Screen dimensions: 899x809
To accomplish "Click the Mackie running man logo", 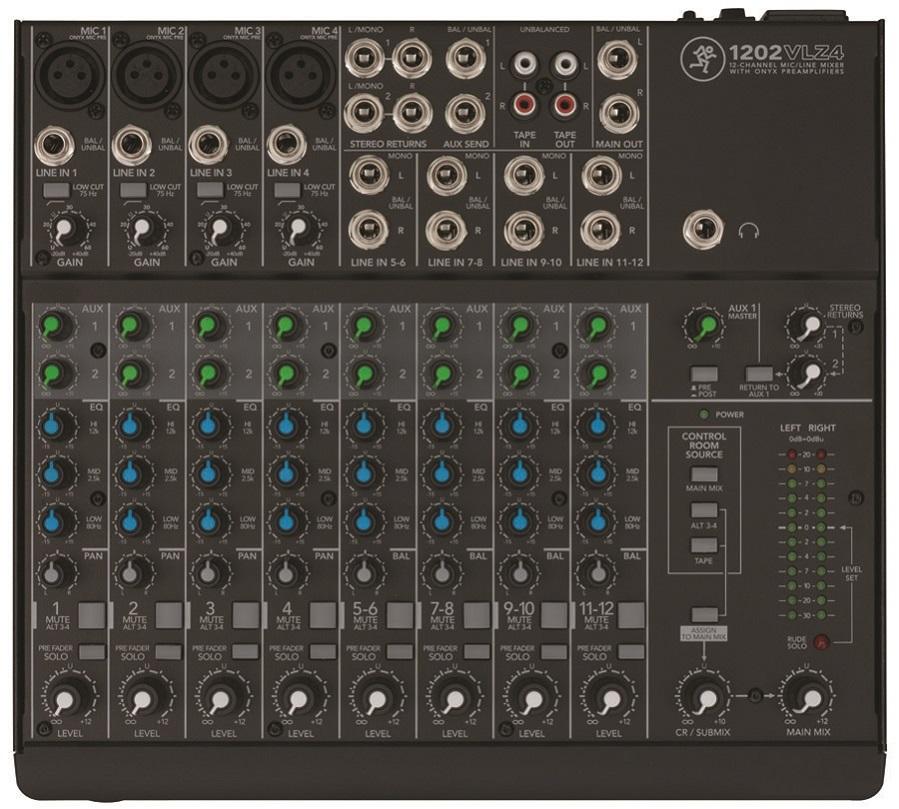I will point(703,59).
